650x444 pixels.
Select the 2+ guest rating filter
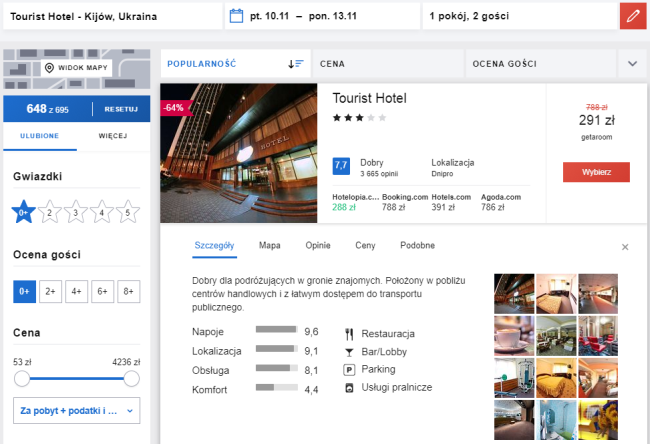[x=49, y=292]
